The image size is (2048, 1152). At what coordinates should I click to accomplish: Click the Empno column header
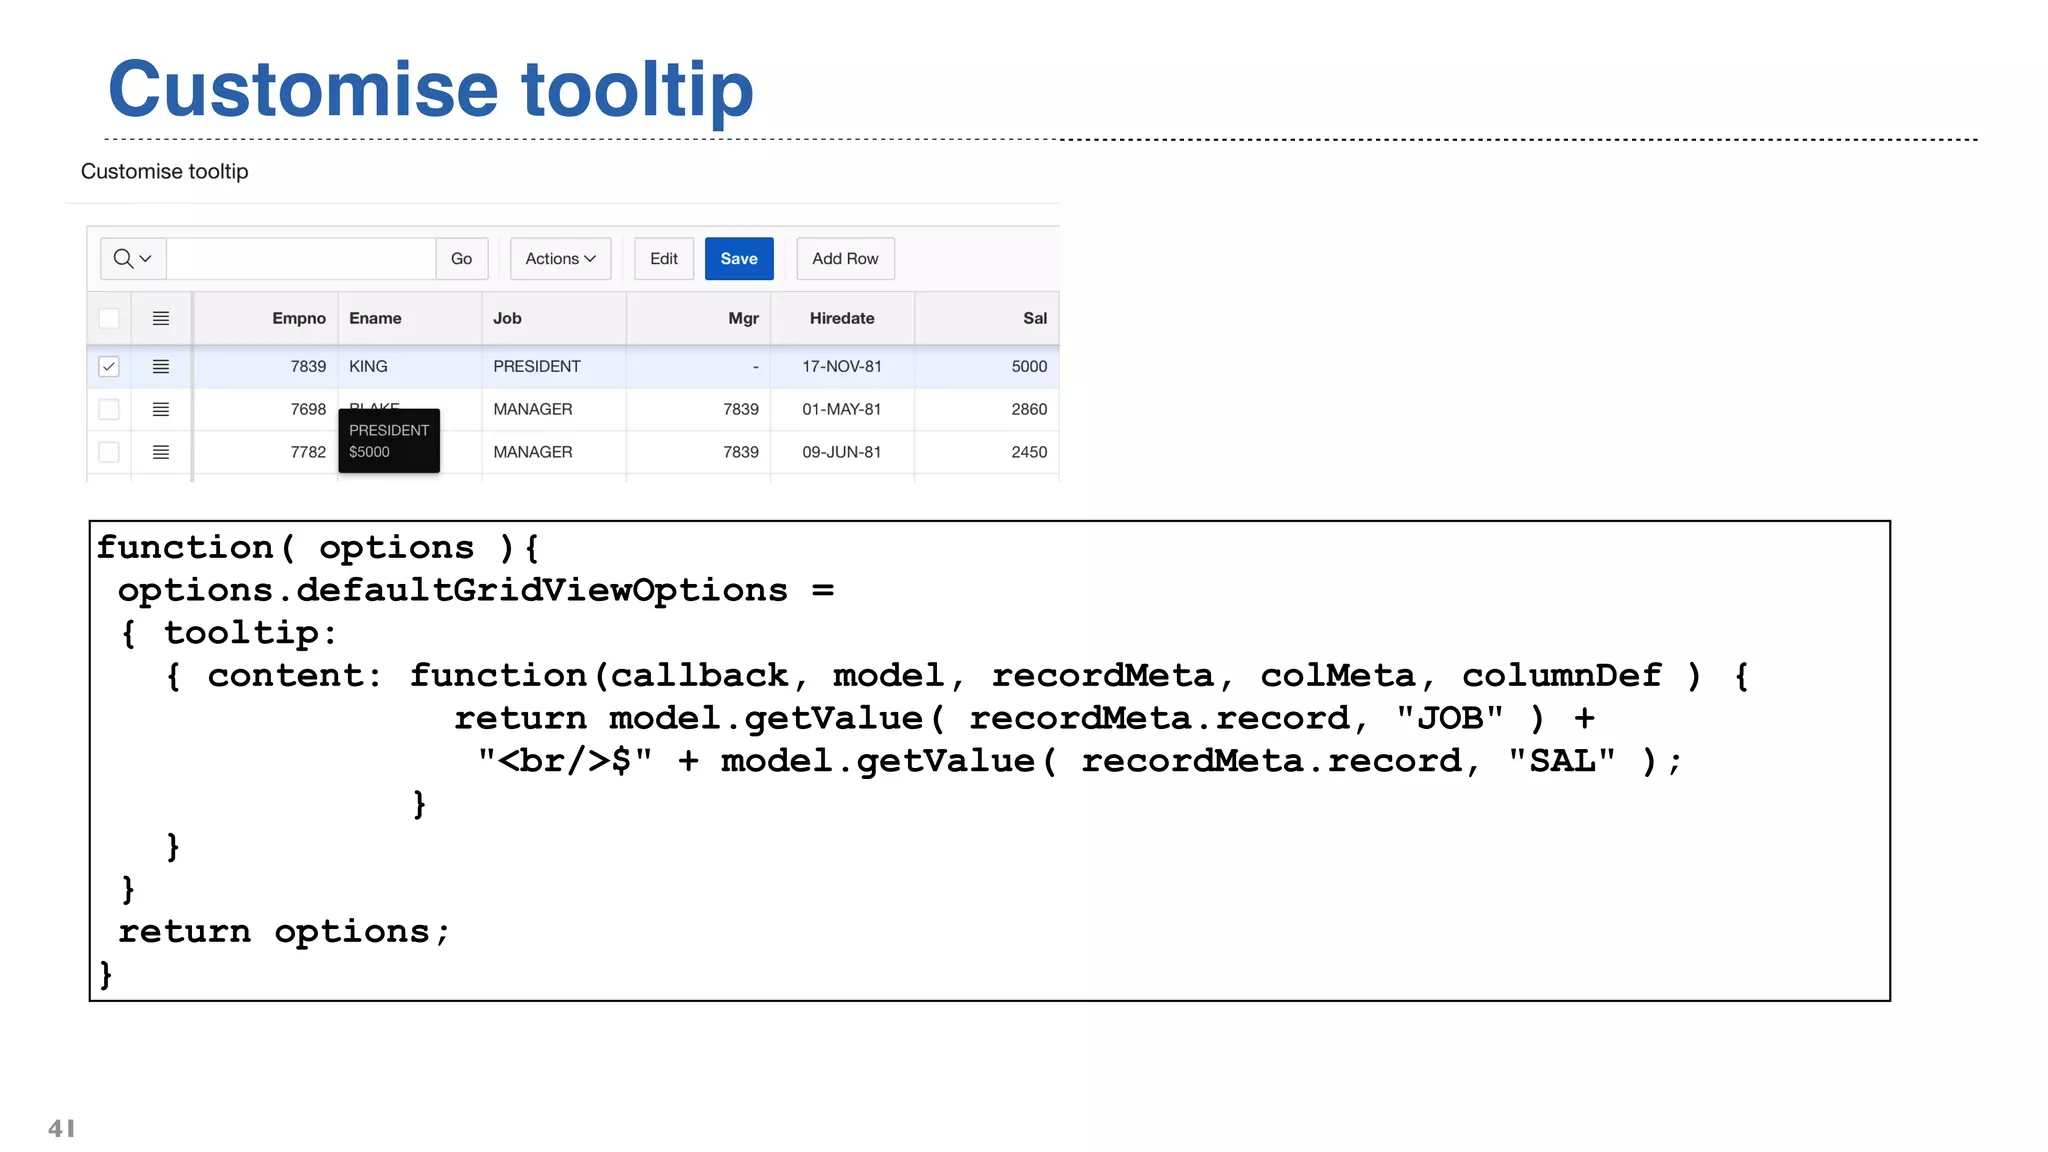[x=265, y=318]
